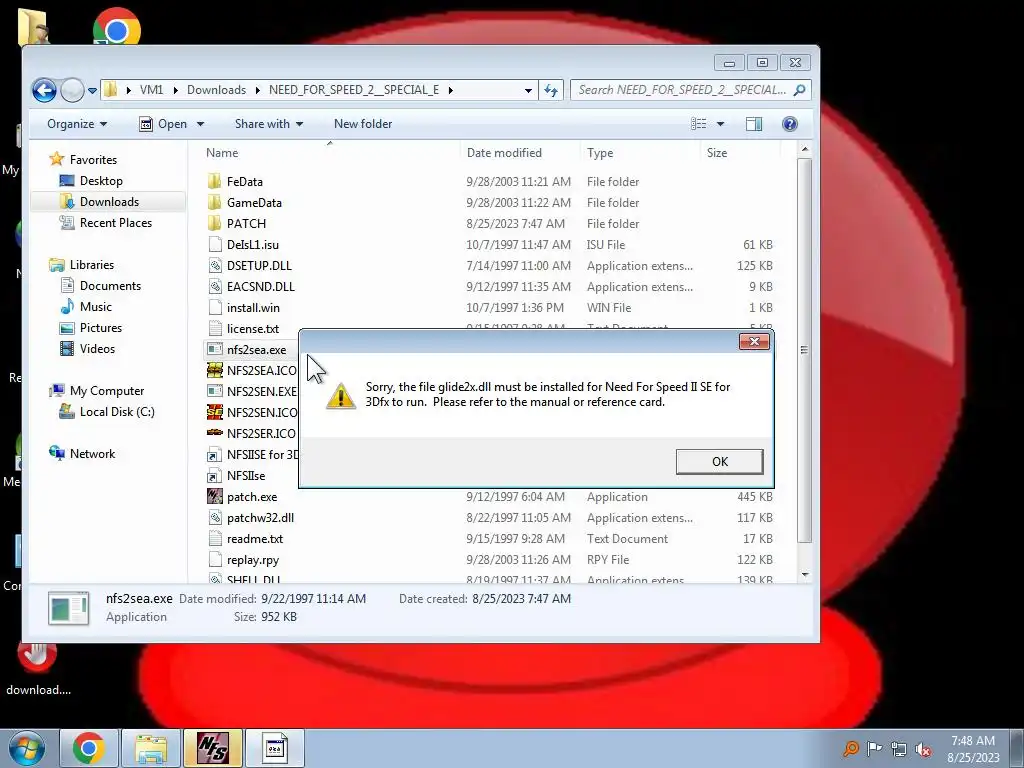
Task: Click New folder in toolbar
Action: point(362,124)
